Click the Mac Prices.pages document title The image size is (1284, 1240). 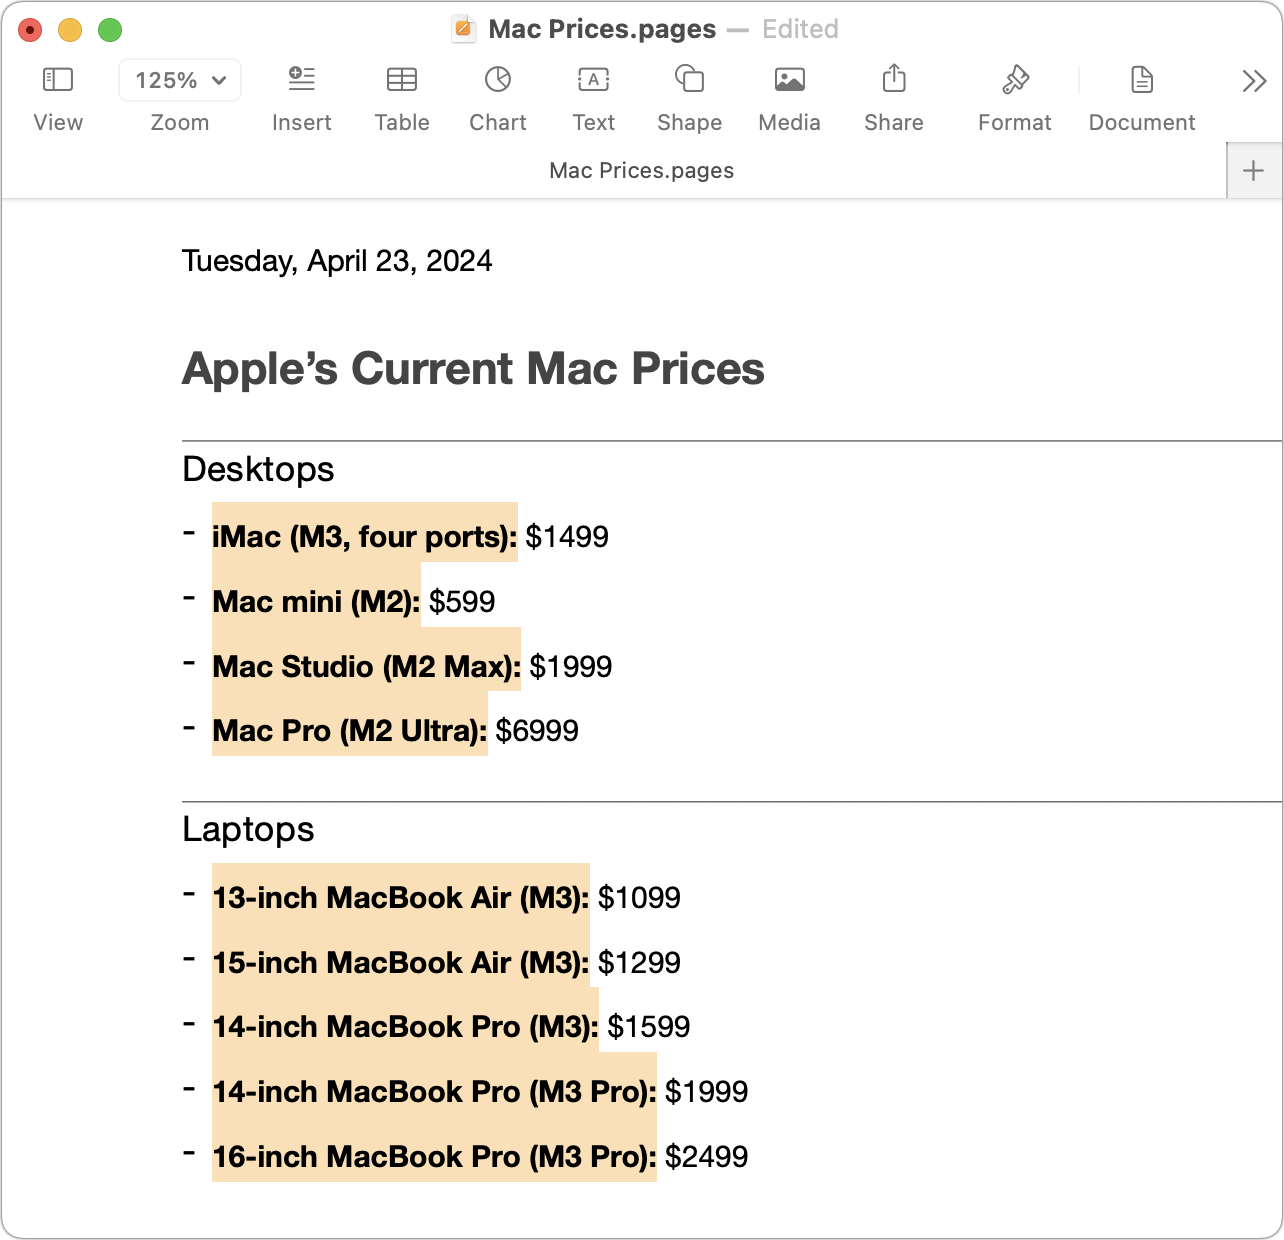602,29
